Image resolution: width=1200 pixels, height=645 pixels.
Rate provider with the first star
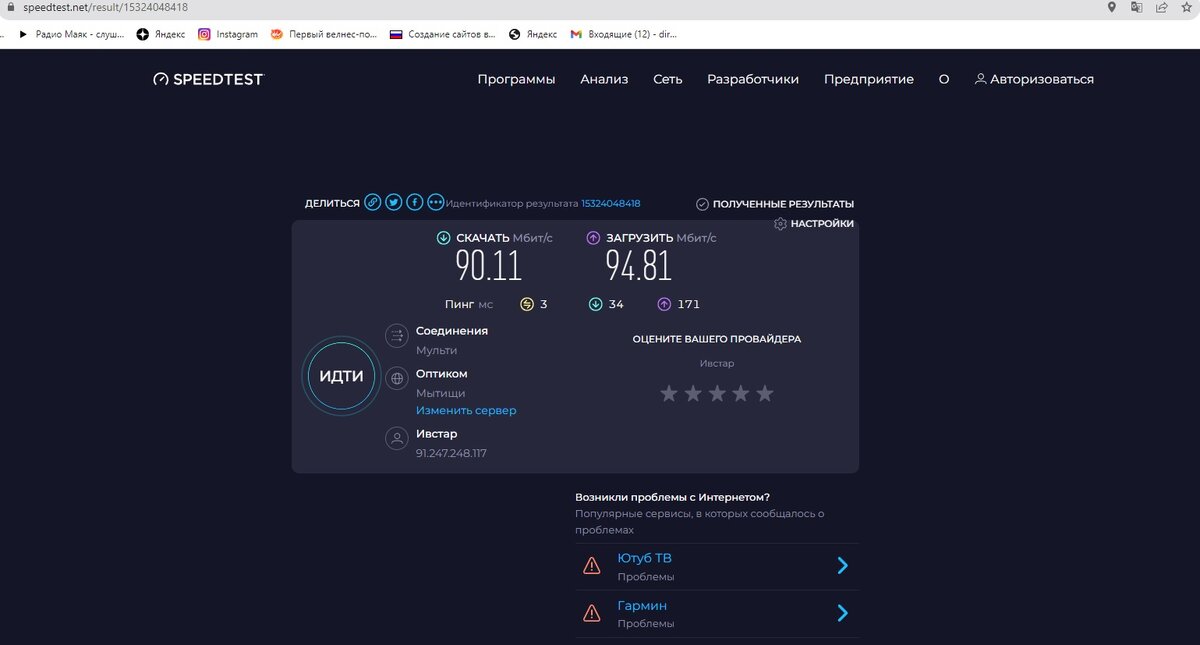pos(669,394)
